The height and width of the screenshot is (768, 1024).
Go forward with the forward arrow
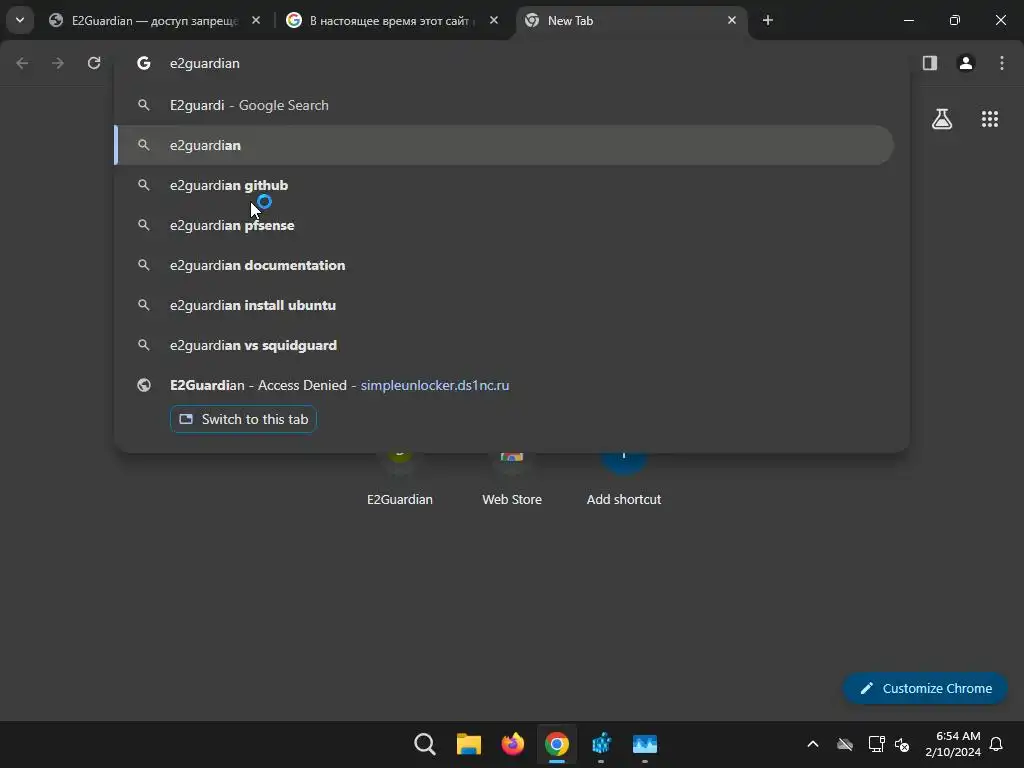pyautogui.click(x=58, y=63)
